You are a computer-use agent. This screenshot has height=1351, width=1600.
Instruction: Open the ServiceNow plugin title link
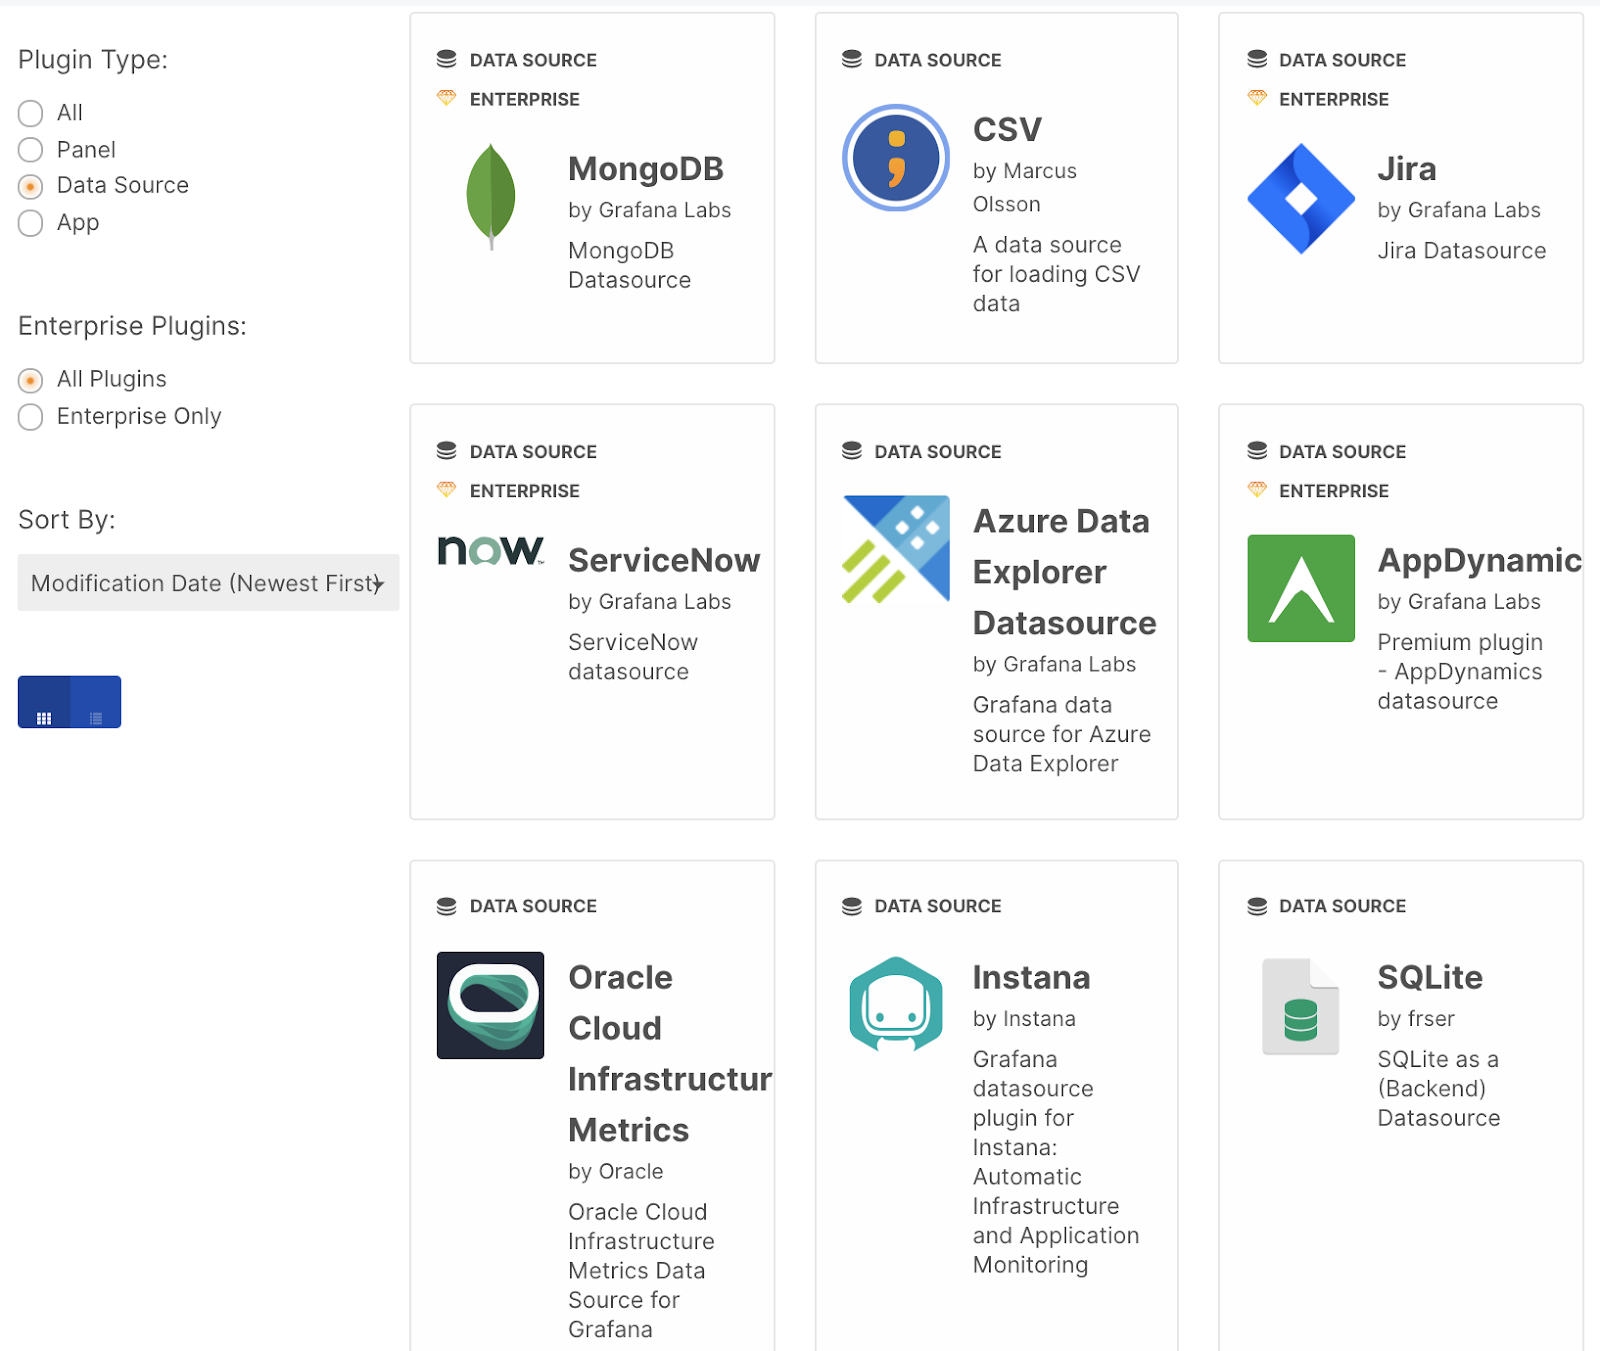(664, 560)
